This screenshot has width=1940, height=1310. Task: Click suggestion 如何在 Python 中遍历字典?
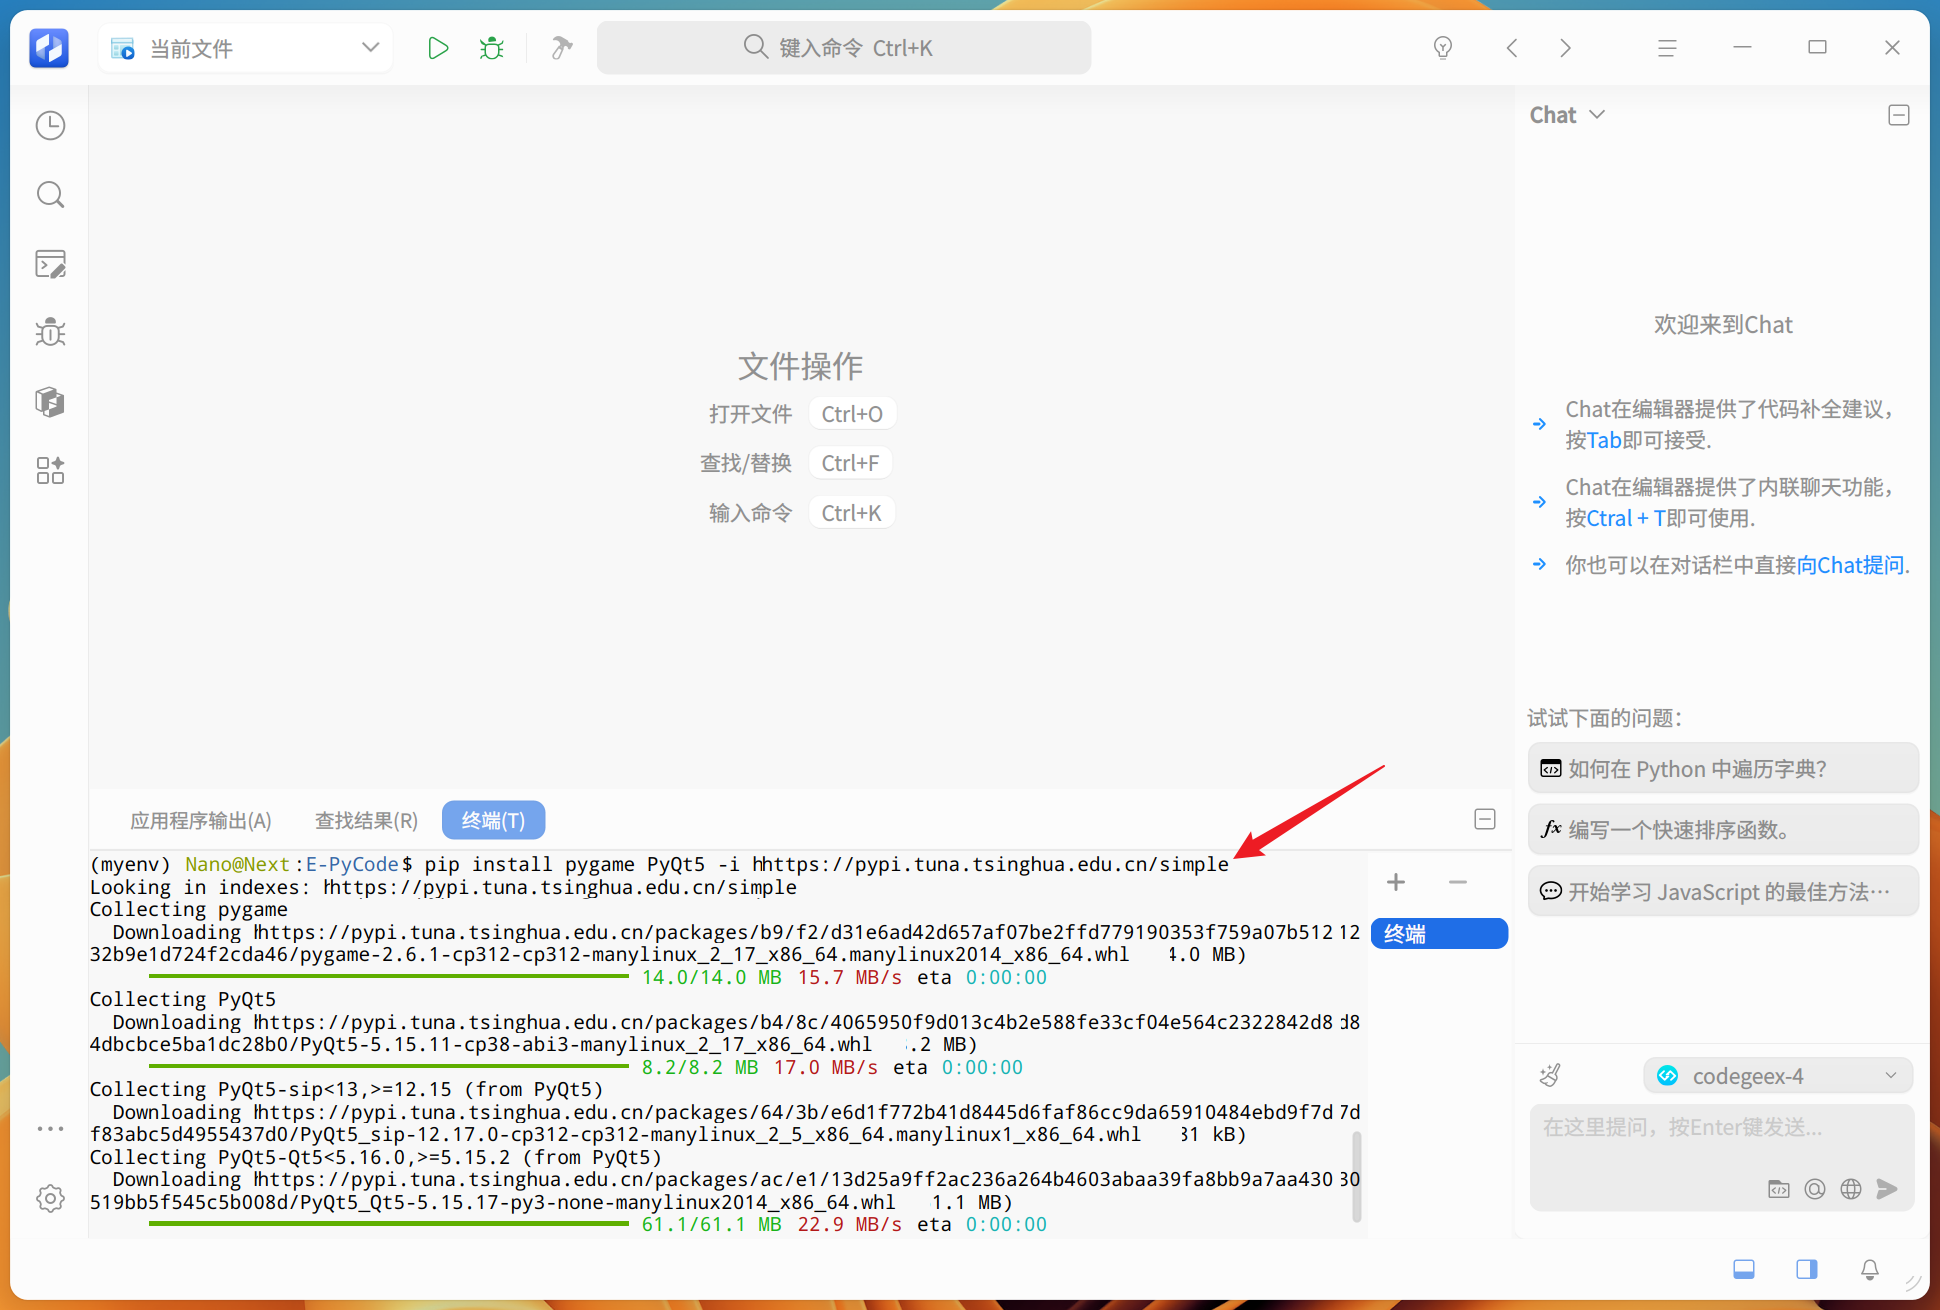point(1723,768)
